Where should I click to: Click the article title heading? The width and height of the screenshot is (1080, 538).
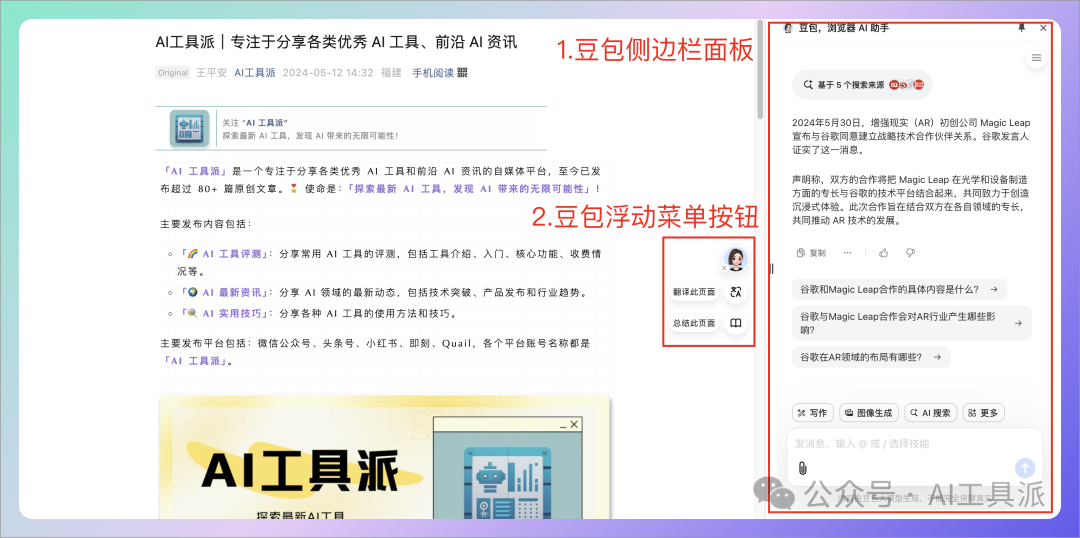(336, 42)
